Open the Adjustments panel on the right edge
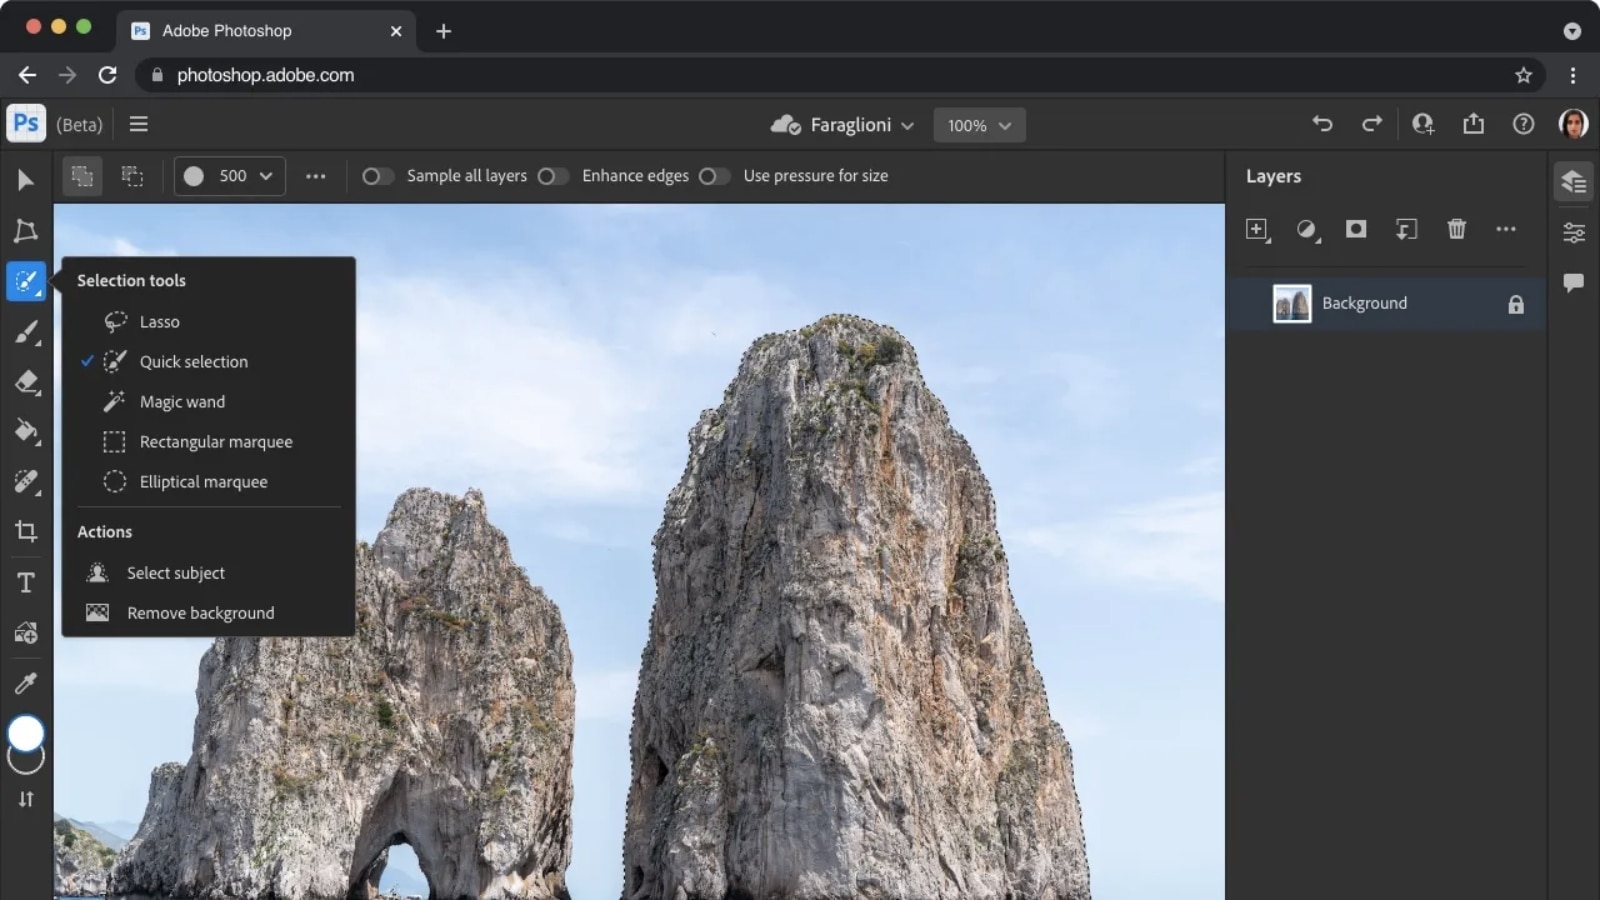Image resolution: width=1600 pixels, height=900 pixels. pos(1573,232)
